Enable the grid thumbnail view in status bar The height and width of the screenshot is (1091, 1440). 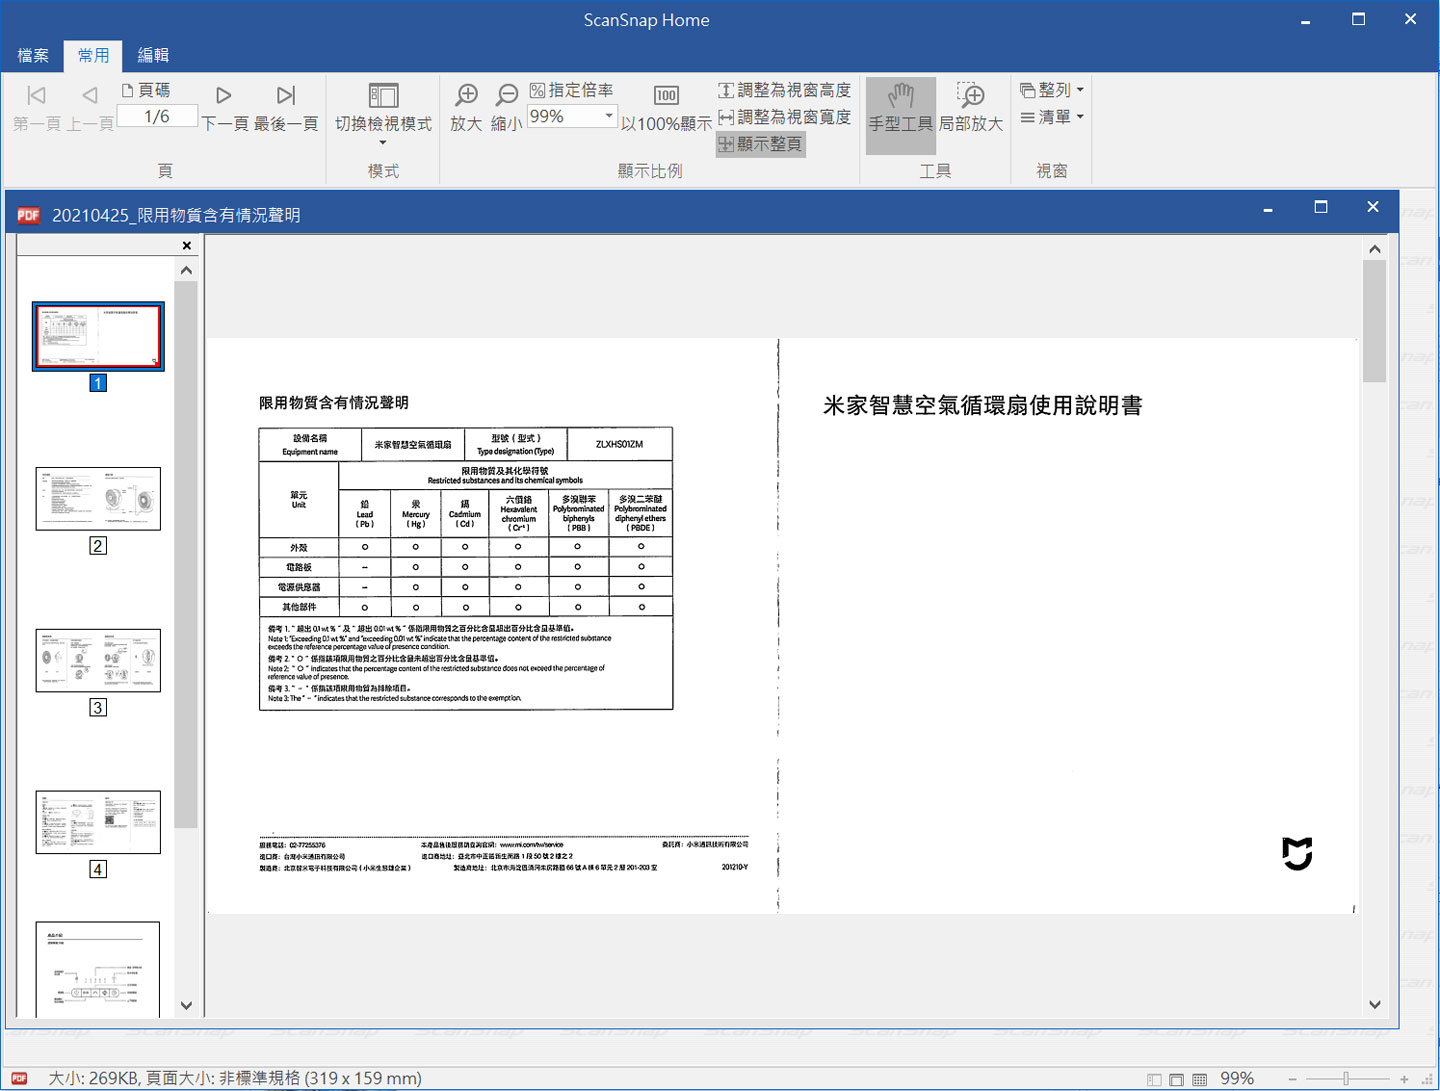[x=1199, y=1078]
